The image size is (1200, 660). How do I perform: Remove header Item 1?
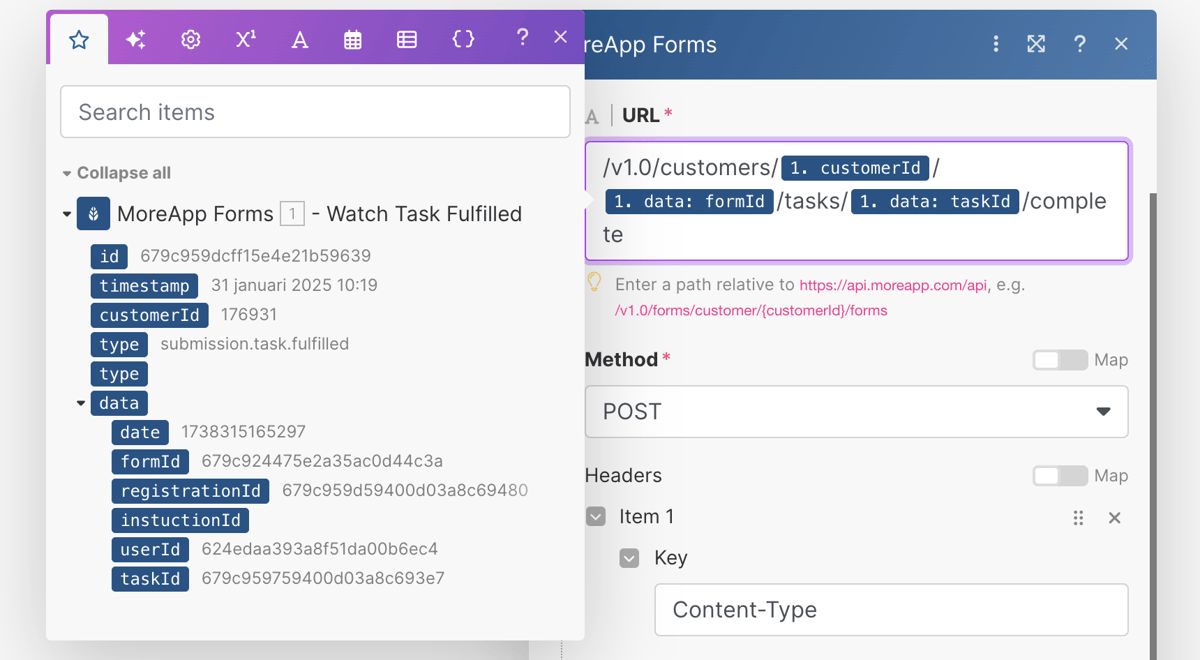1115,518
